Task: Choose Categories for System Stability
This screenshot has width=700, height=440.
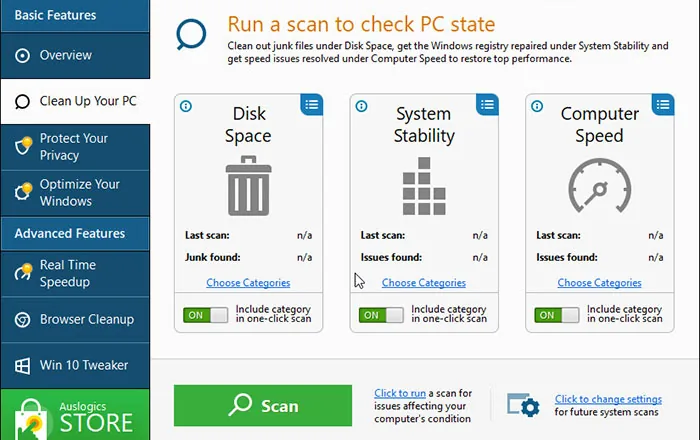Action: (x=424, y=283)
